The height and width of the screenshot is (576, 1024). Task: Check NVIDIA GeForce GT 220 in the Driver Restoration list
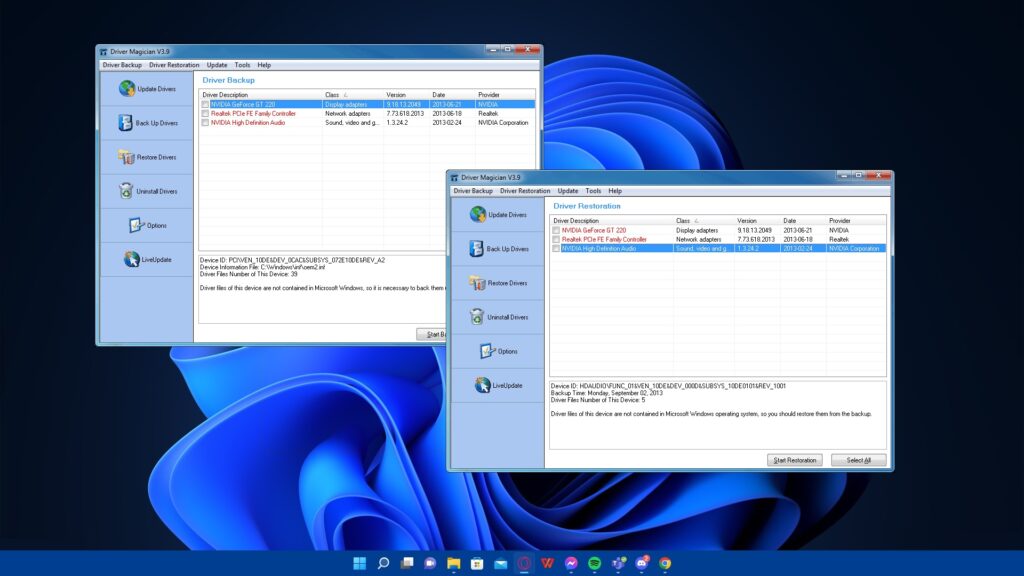[x=556, y=231]
